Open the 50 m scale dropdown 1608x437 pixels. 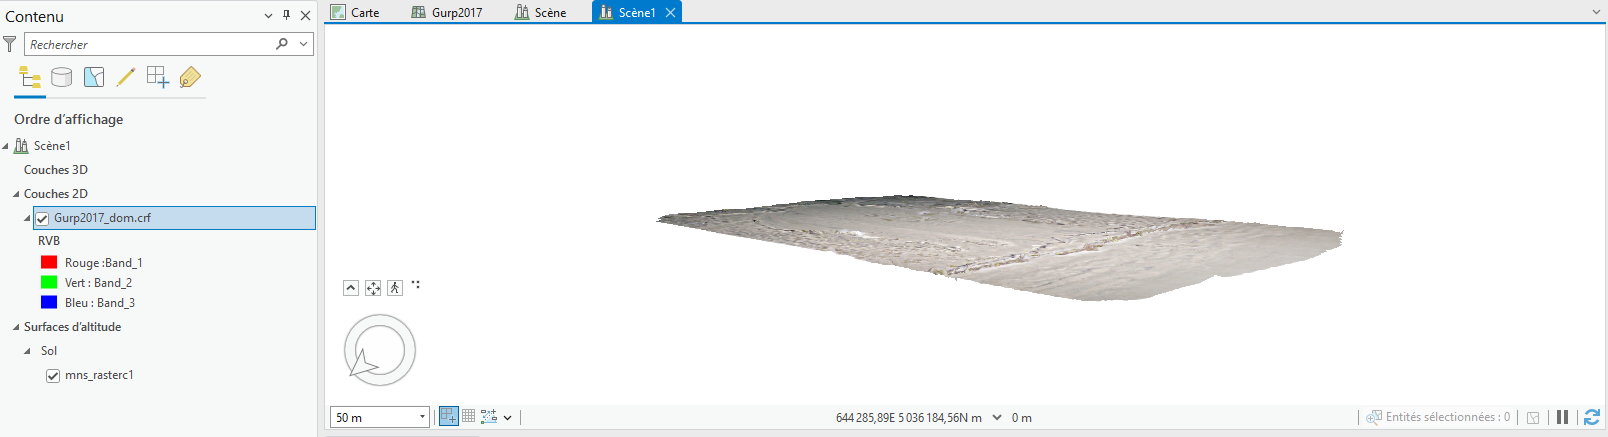tap(422, 417)
